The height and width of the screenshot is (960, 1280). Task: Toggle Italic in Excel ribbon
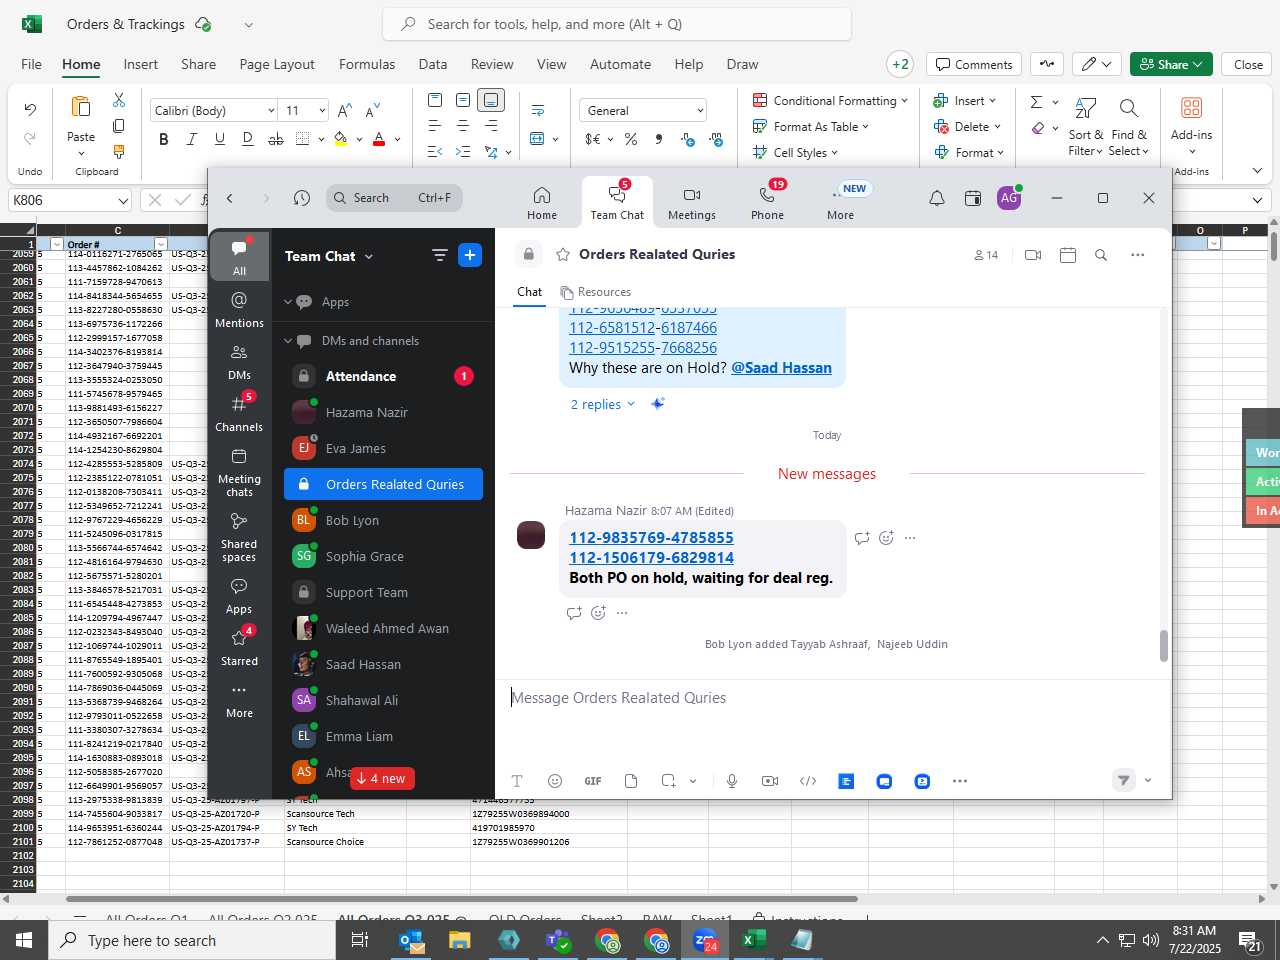(x=191, y=139)
